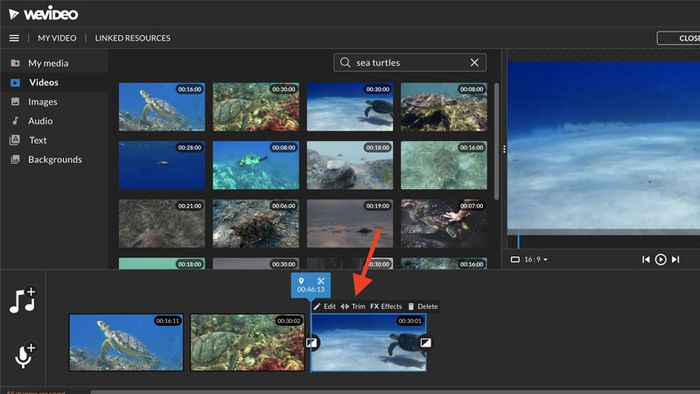Click the WeVideo logo
The height and width of the screenshot is (394, 700).
pyautogui.click(x=43, y=14)
